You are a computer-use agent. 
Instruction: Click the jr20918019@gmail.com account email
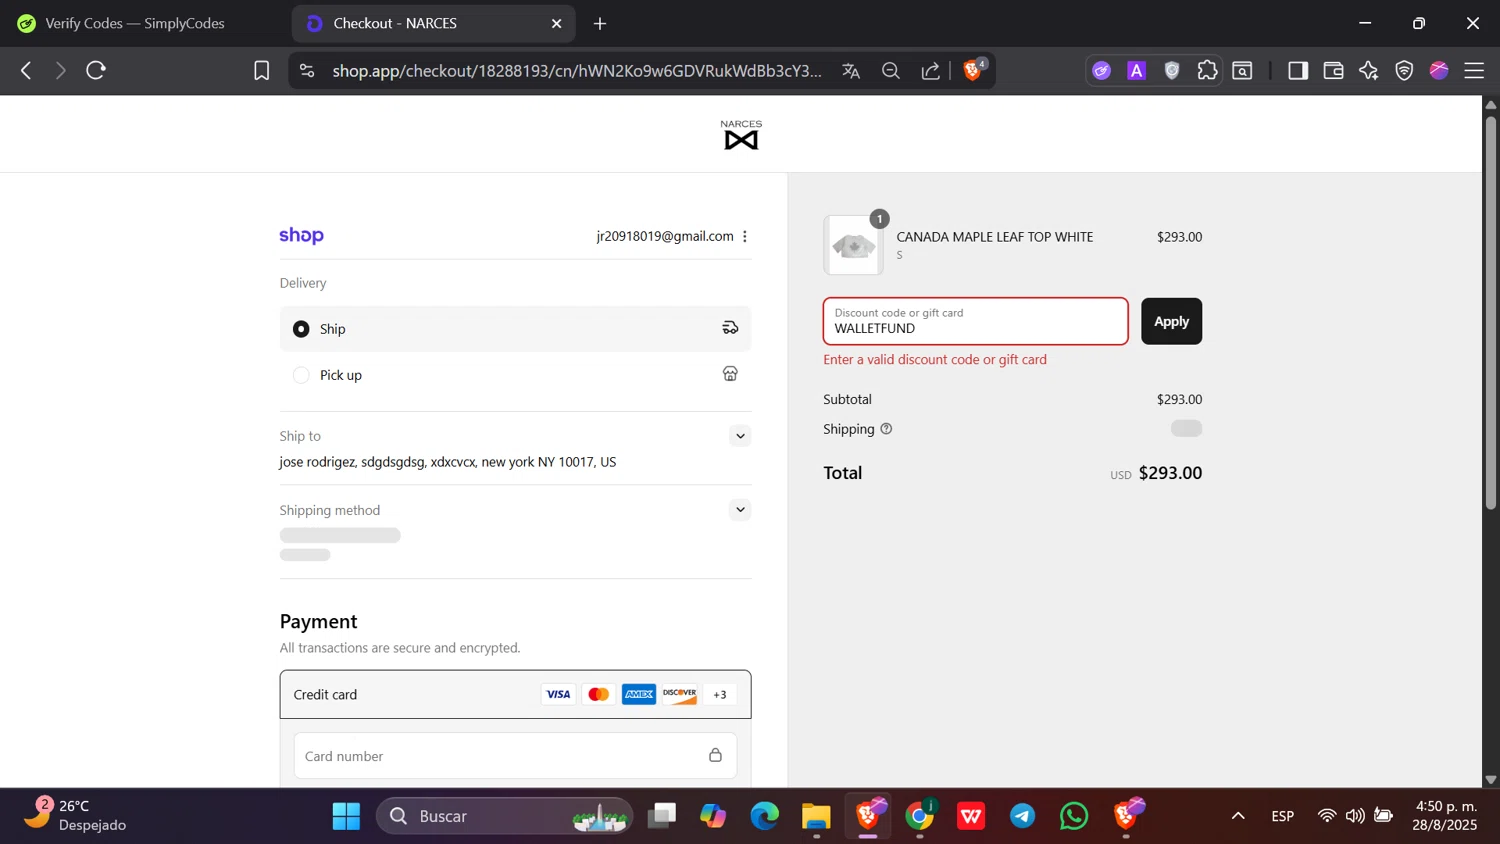click(x=665, y=237)
